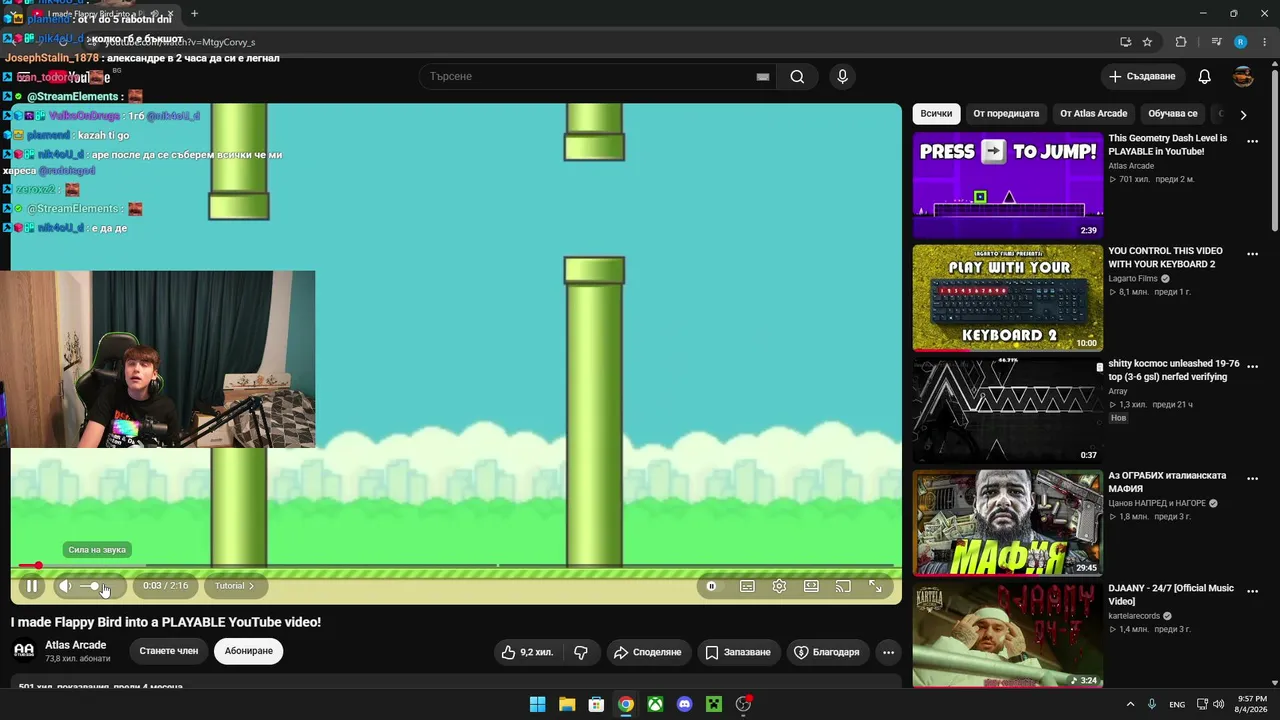Show hidden system tray icons
The width and height of the screenshot is (1280, 720).
pos(1131,704)
